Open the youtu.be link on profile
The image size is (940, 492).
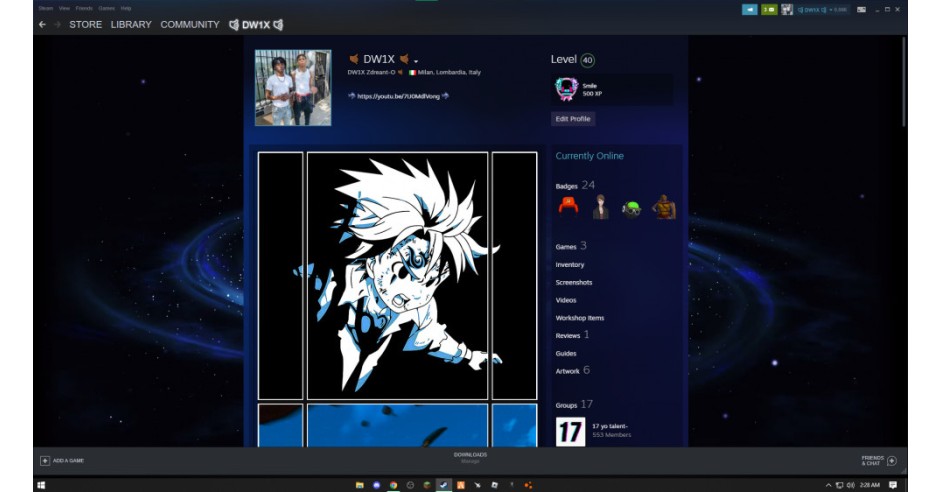click(399, 96)
